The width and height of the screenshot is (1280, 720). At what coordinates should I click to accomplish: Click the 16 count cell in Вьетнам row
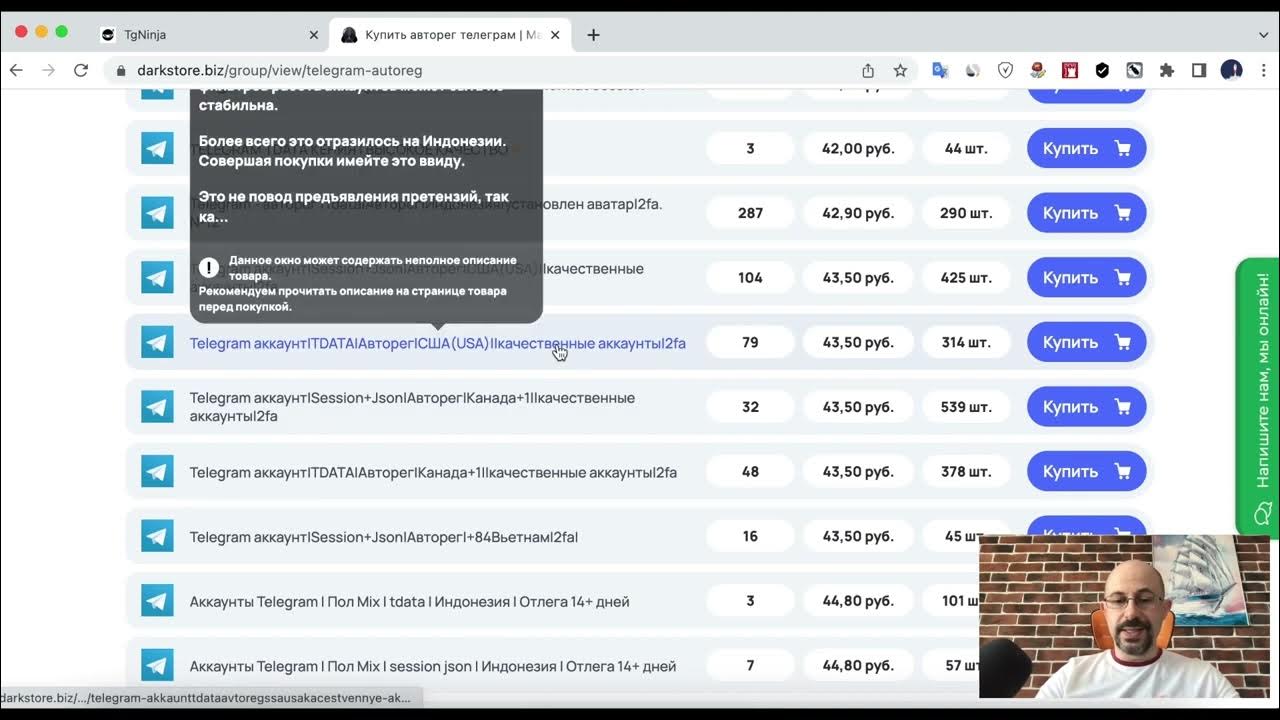750,536
